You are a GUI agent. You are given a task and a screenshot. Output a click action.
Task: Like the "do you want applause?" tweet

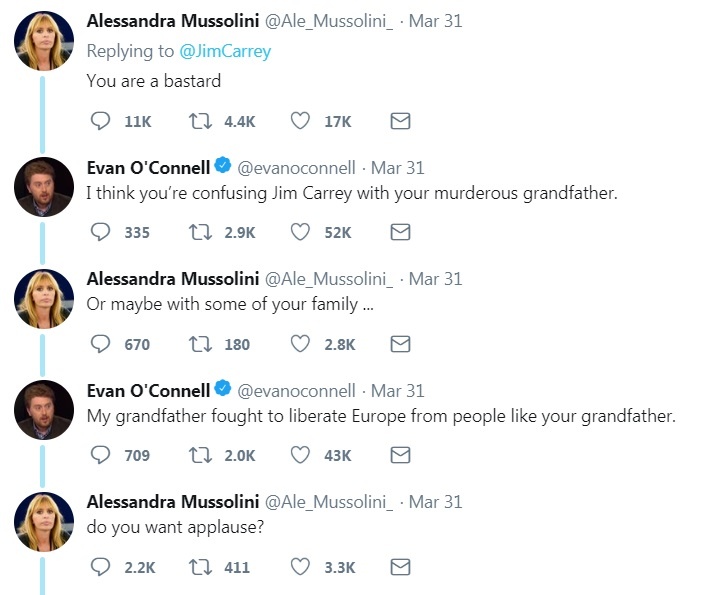point(300,567)
